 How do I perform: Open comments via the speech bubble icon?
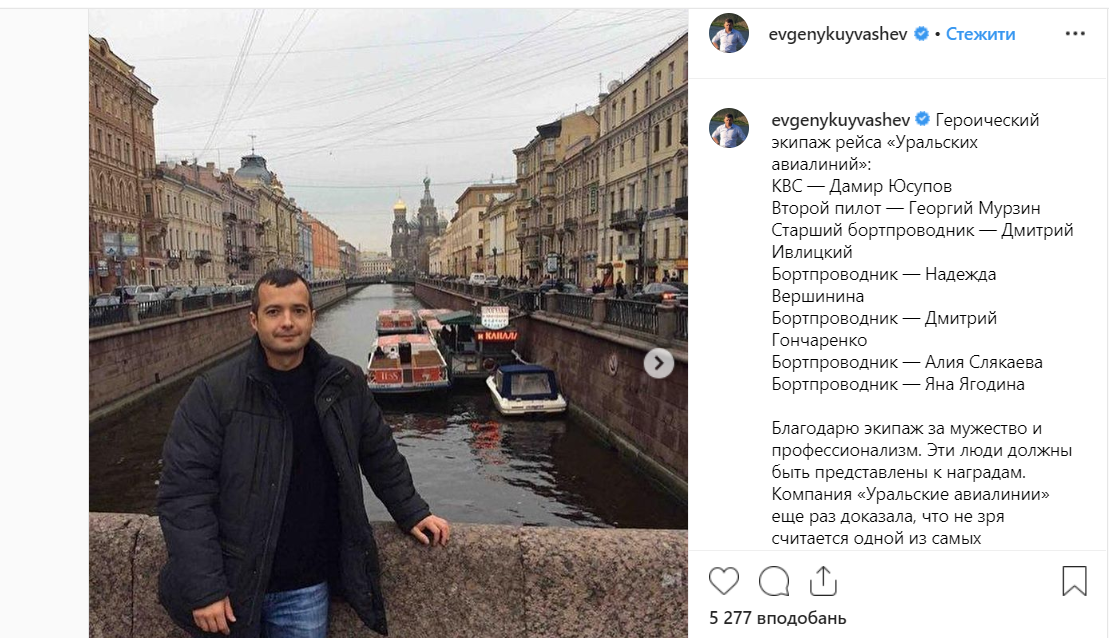click(x=774, y=581)
